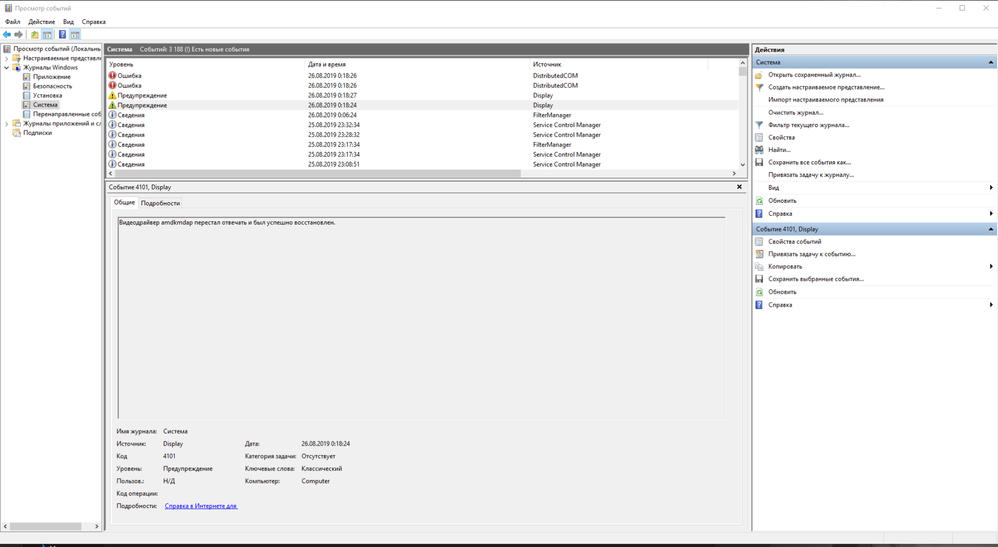Image resolution: width=998 pixels, height=547 pixels.
Task: Open the Справка menu in menu bar
Action: tap(94, 22)
